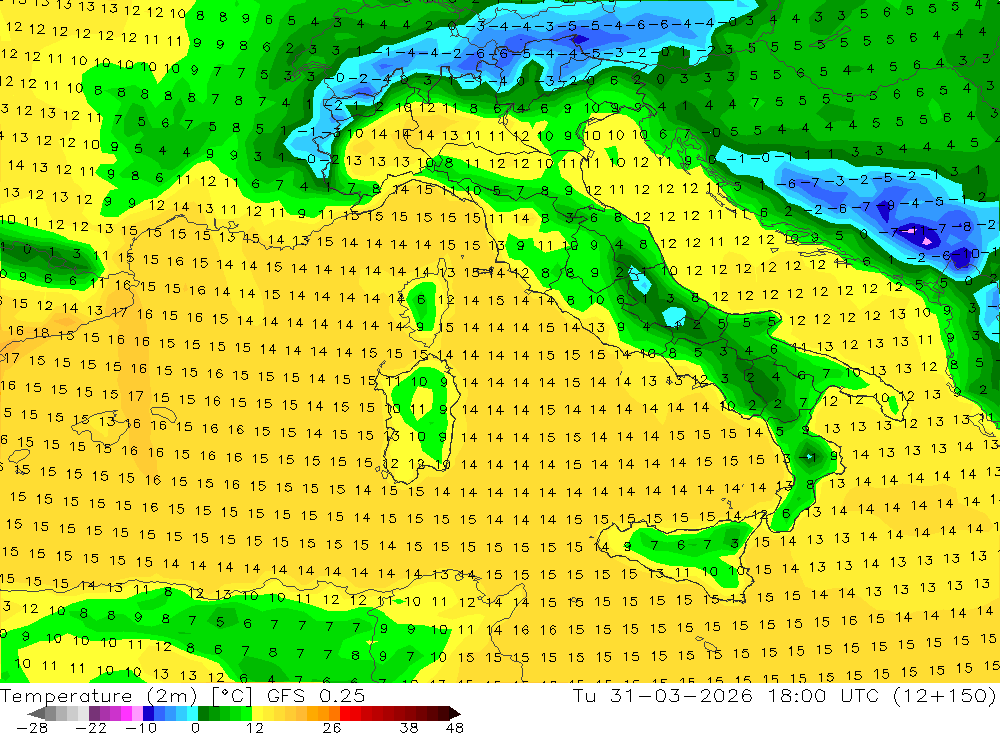Select the dark green swatch right of the 0 mark
The image size is (1000, 733).
[203, 713]
